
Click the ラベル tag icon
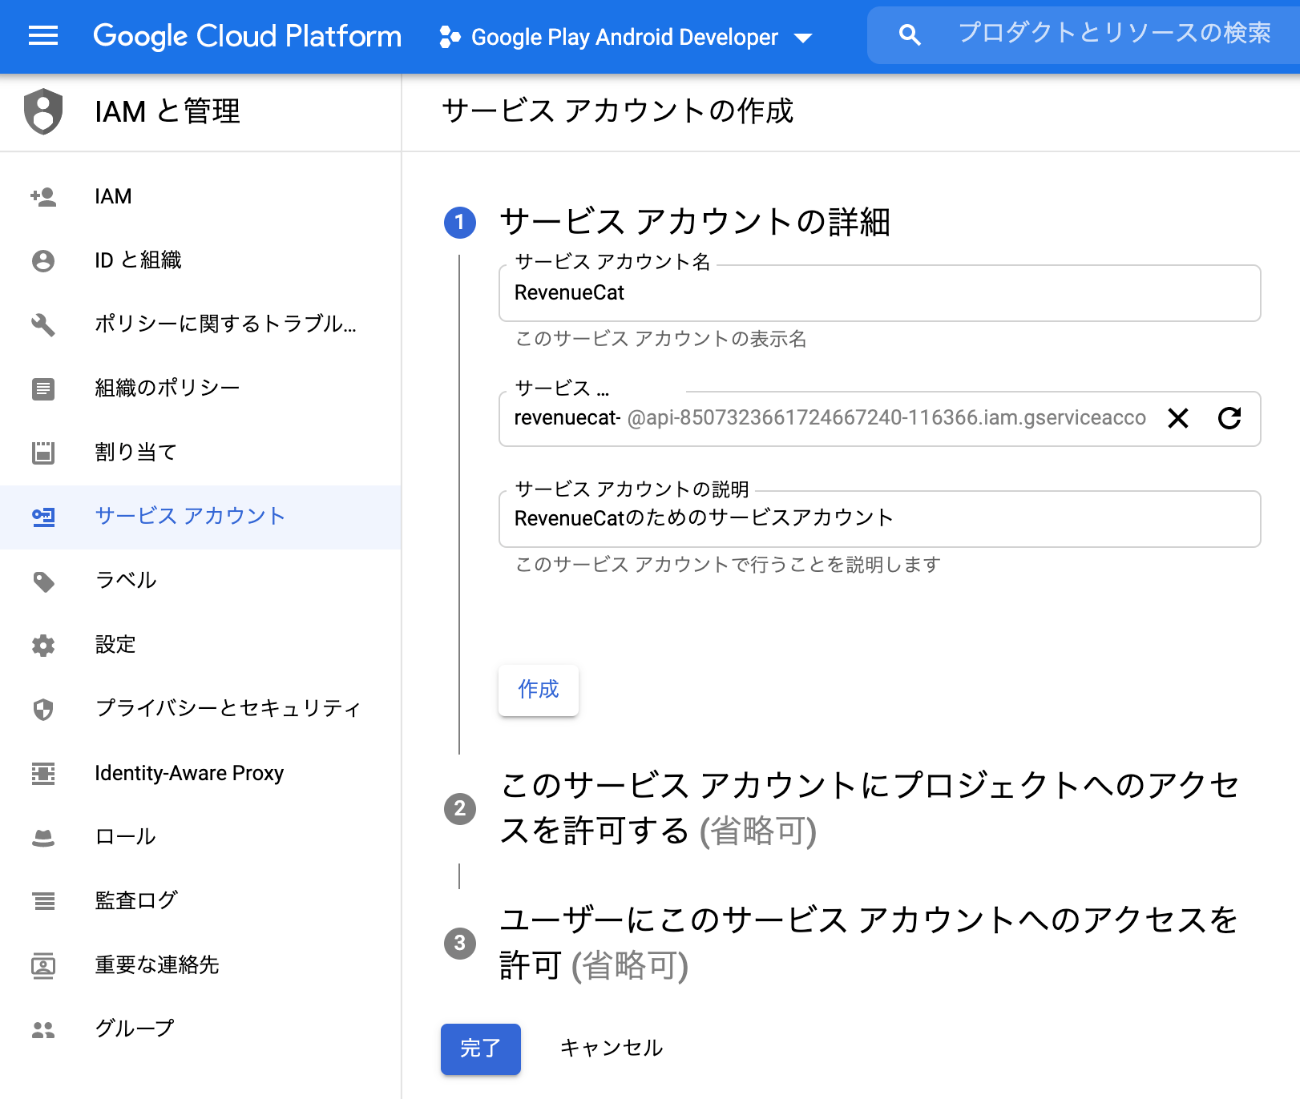pos(43,581)
